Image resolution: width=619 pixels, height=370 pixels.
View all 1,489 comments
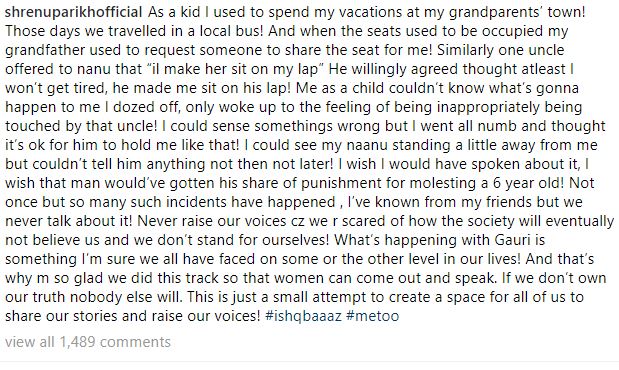(x=88, y=342)
